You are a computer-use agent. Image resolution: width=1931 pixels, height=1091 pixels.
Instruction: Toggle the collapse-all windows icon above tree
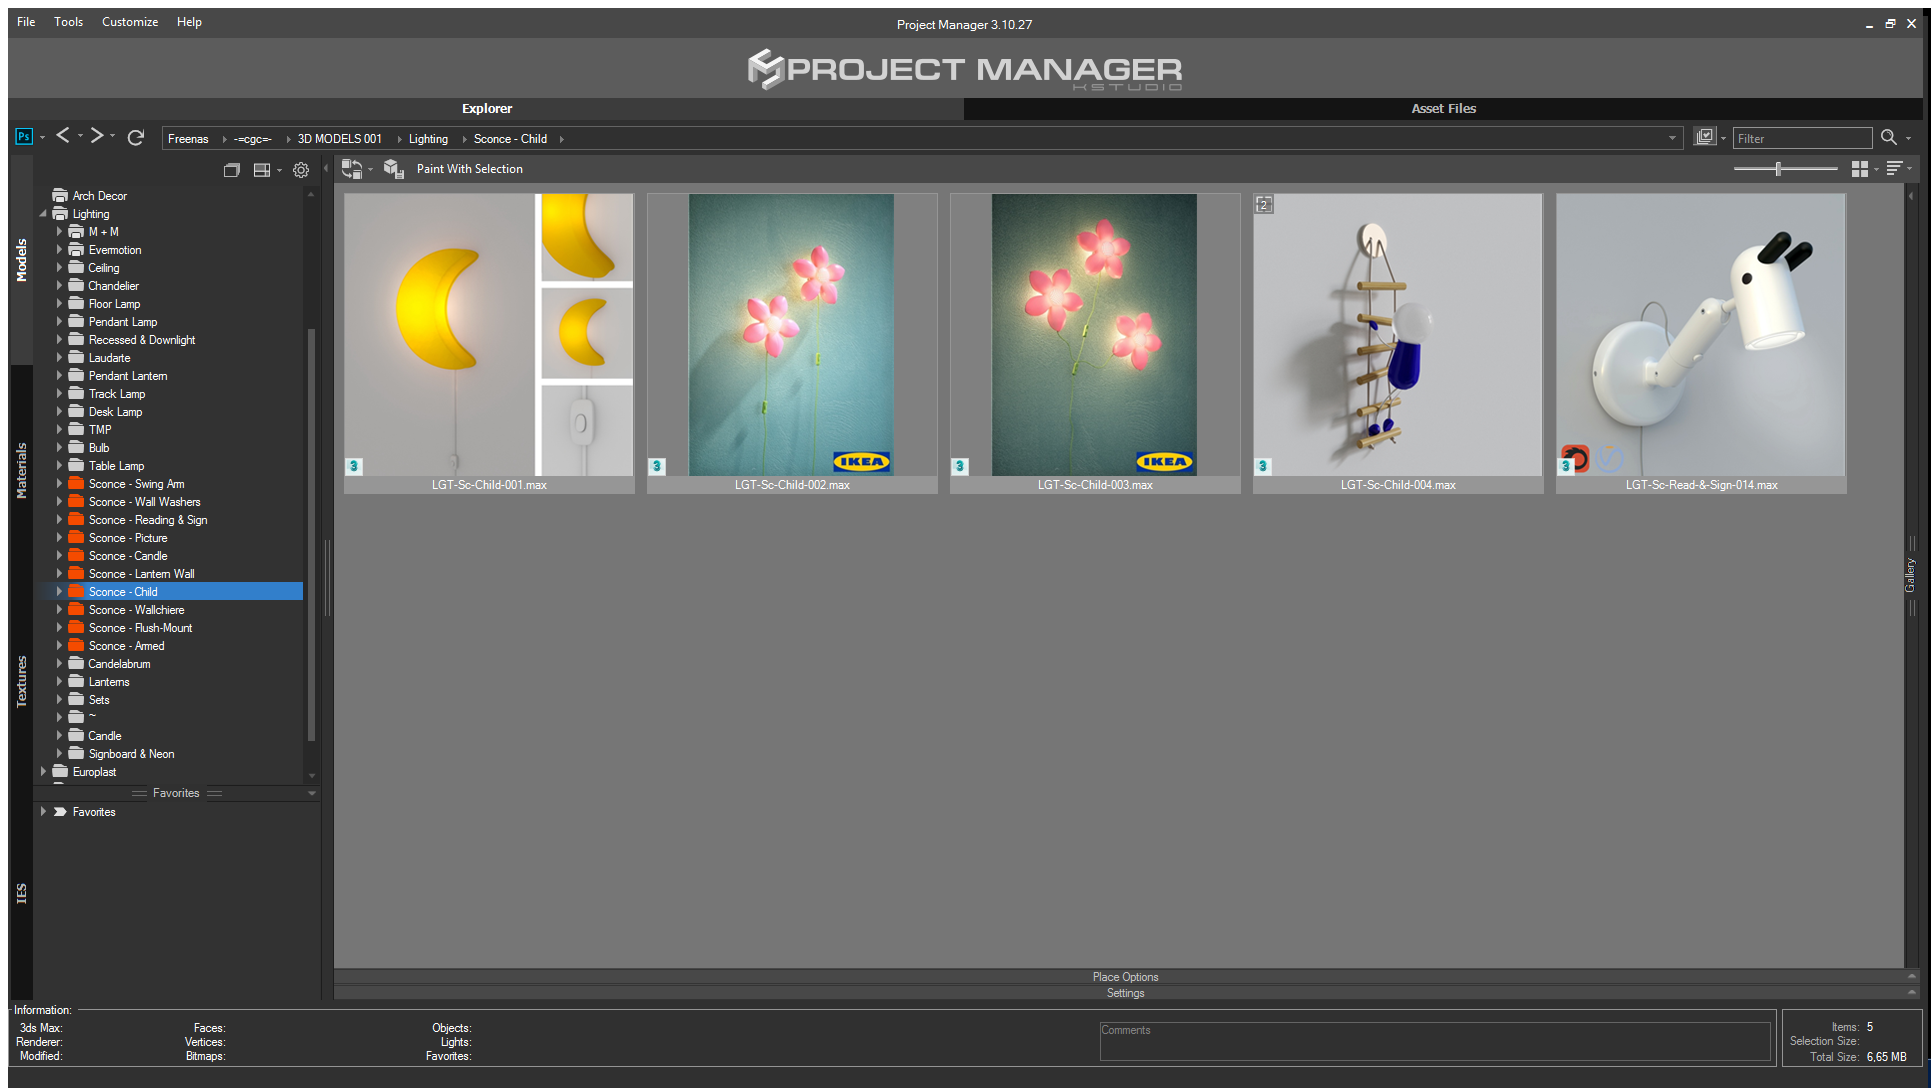(x=232, y=170)
